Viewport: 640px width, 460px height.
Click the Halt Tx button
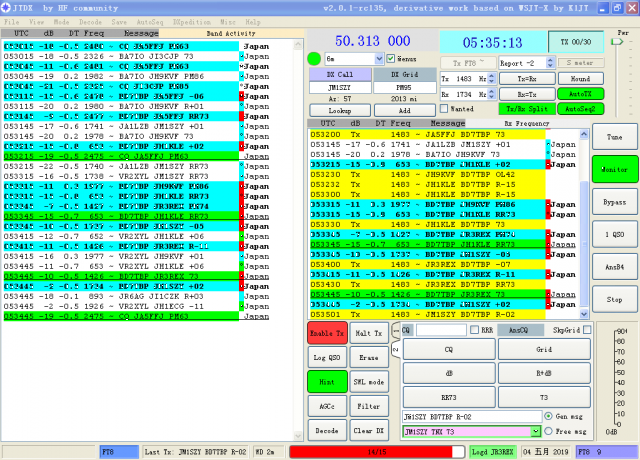pyautogui.click(x=369, y=333)
